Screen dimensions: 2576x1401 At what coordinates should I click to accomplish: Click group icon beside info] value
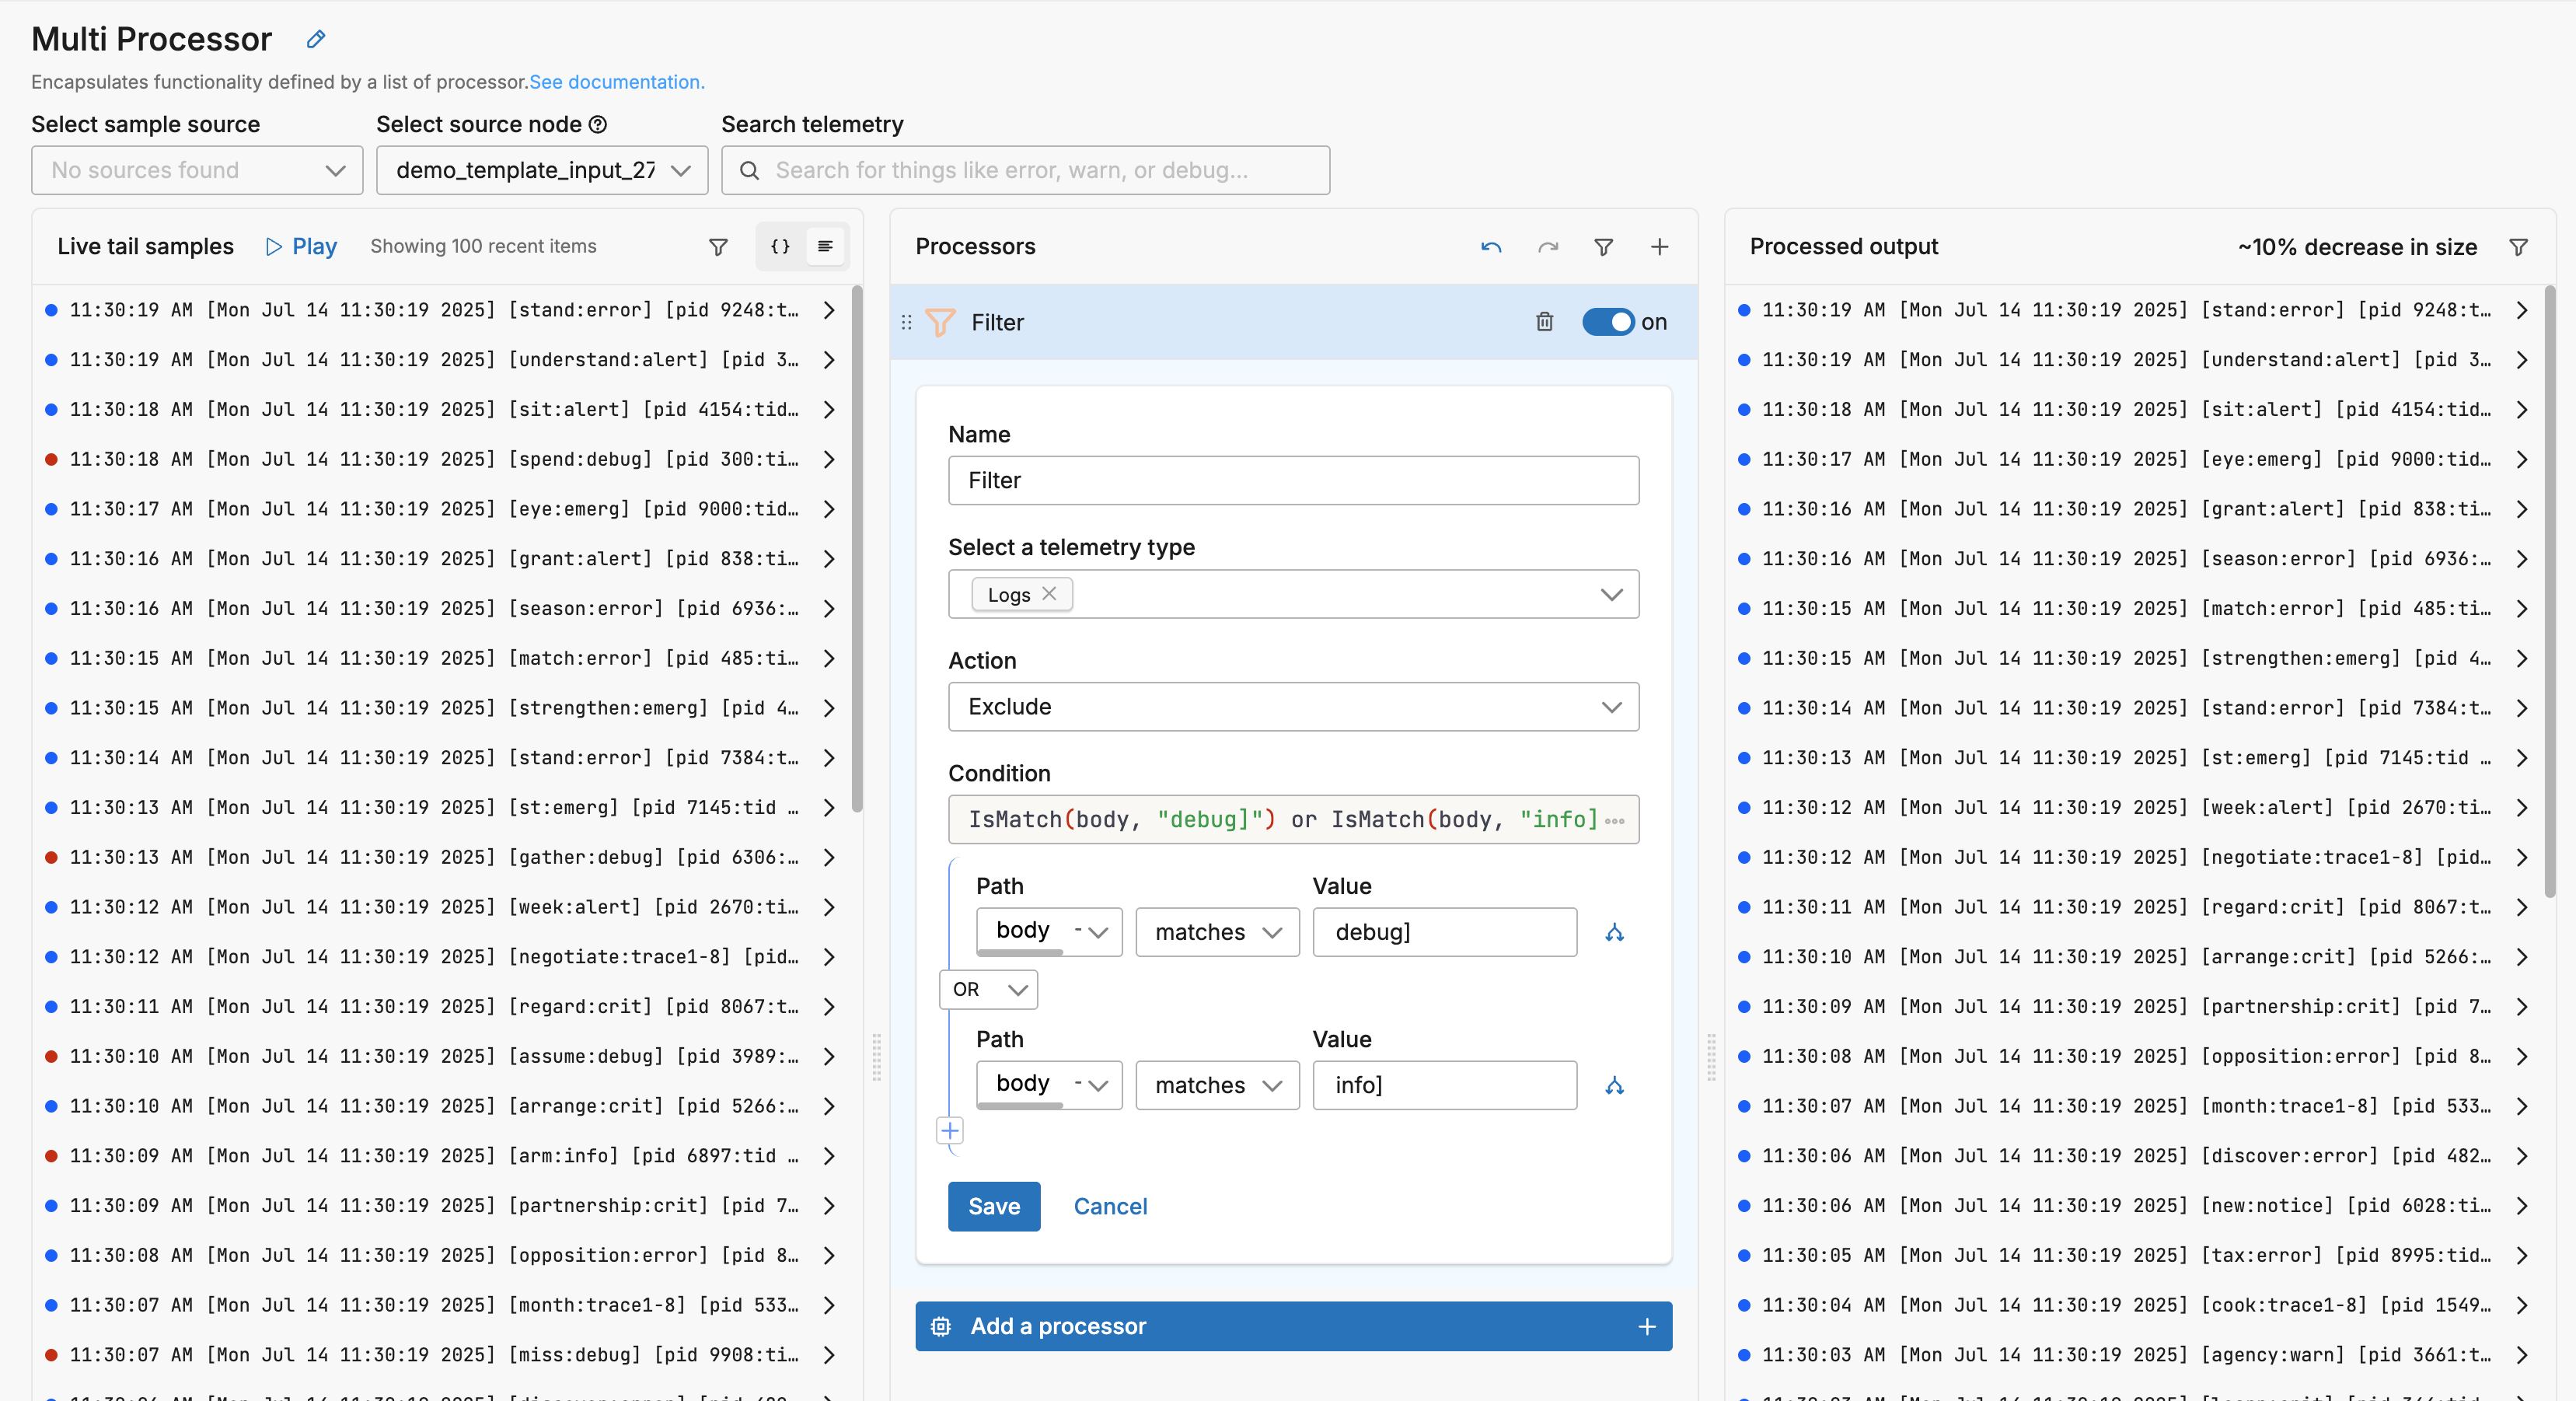1614,1086
